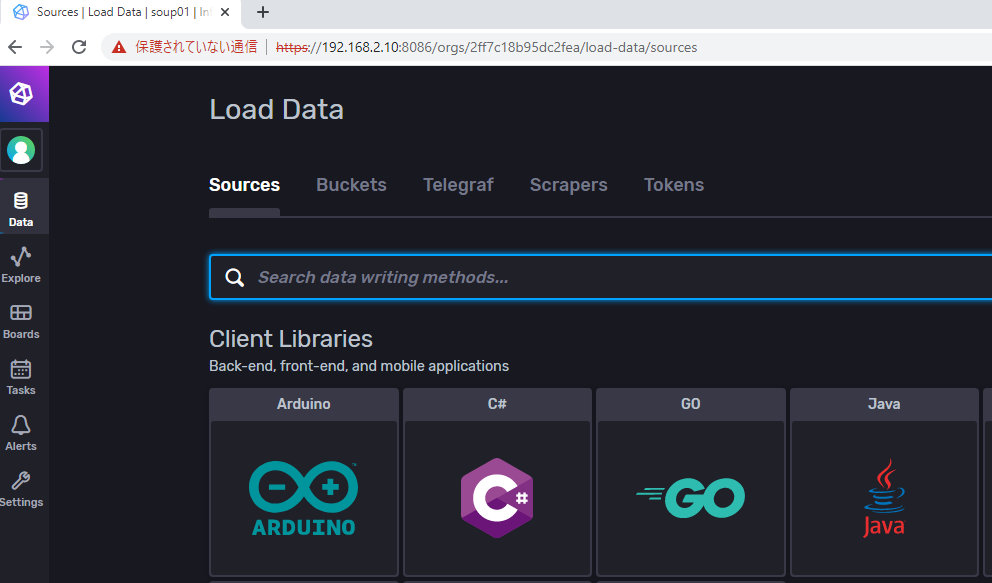Screen dimensions: 992x583
Task: Close the Sources Load Data browser tab
Action: click(x=225, y=12)
